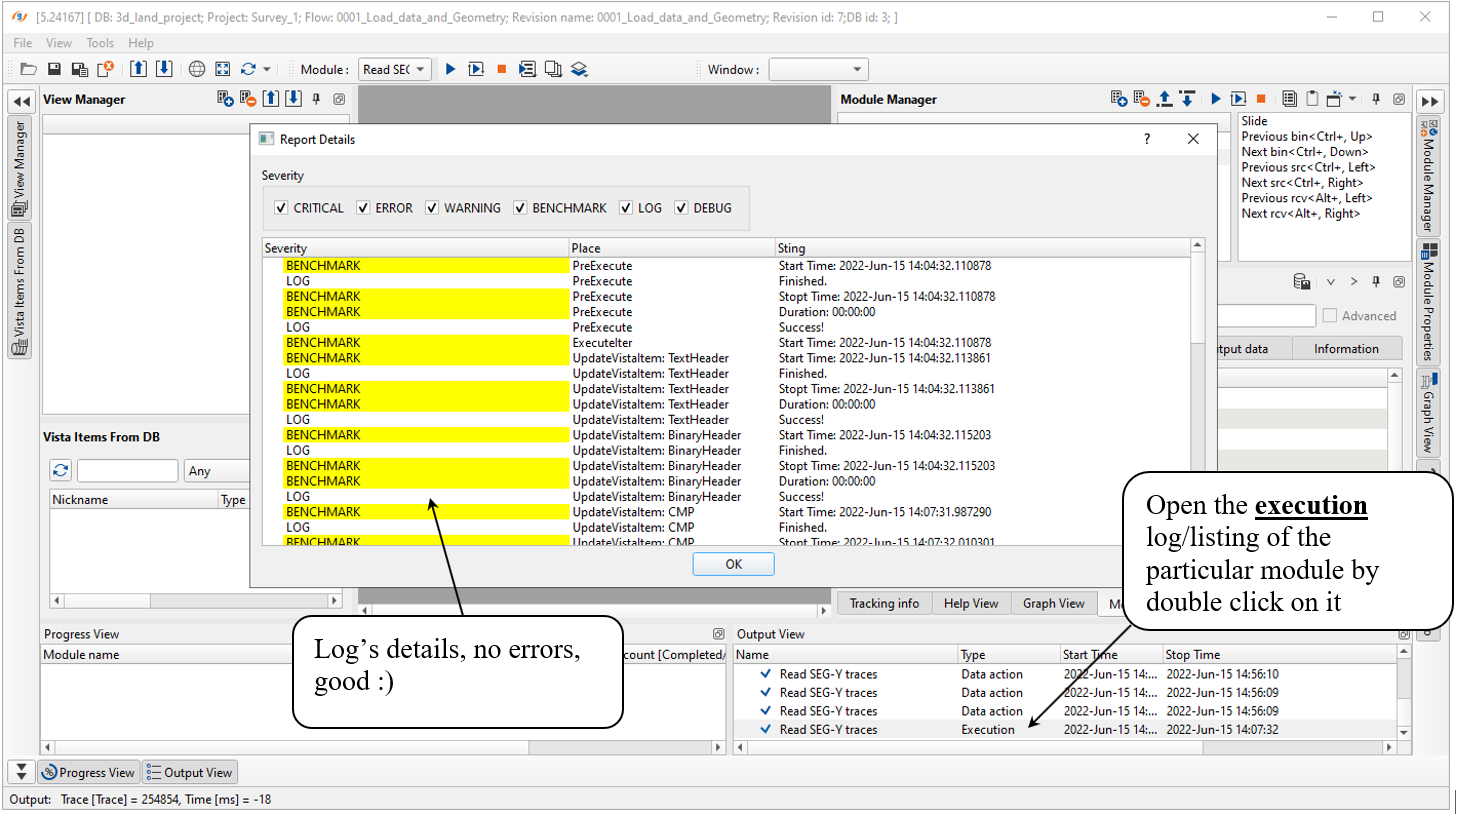
Task: Switch to Output View at the bottom
Action: coord(189,772)
